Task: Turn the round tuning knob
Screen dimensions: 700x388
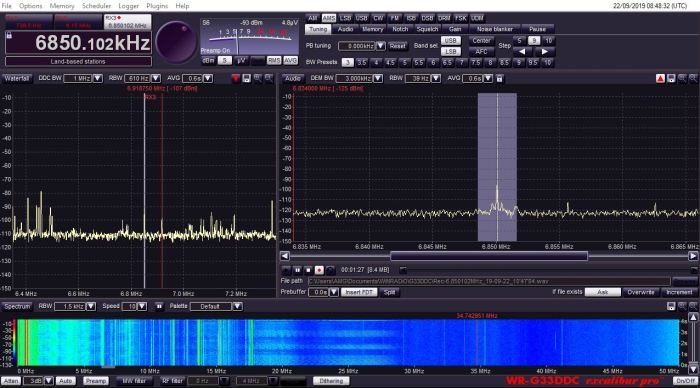Action: (176, 42)
